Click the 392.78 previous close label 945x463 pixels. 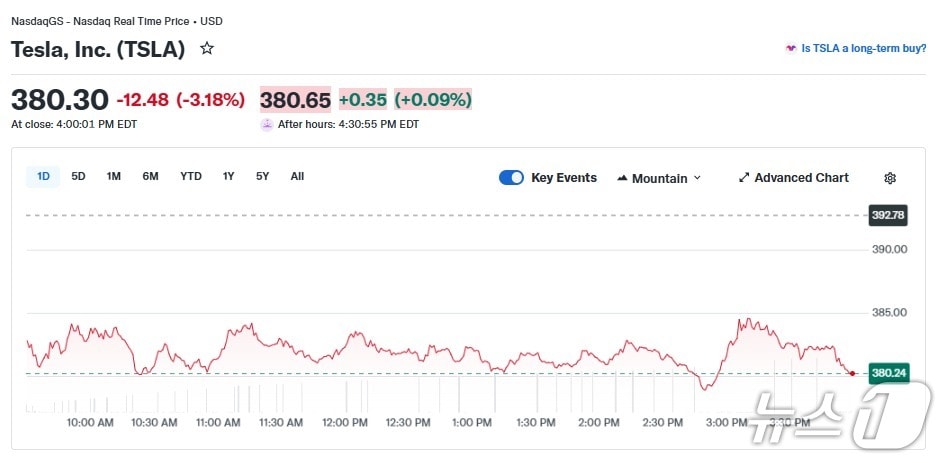(888, 215)
